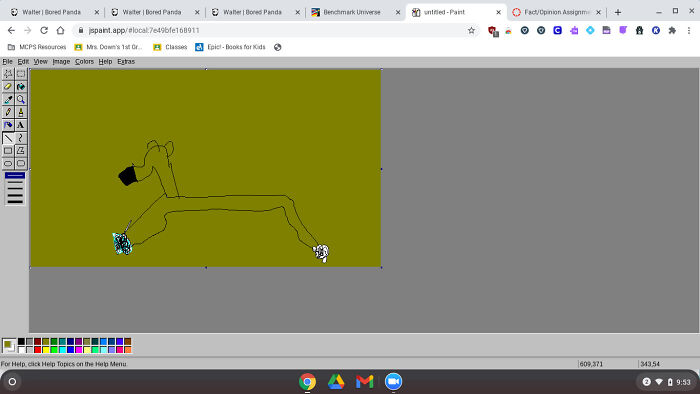Pick the Text tool

tap(21, 125)
